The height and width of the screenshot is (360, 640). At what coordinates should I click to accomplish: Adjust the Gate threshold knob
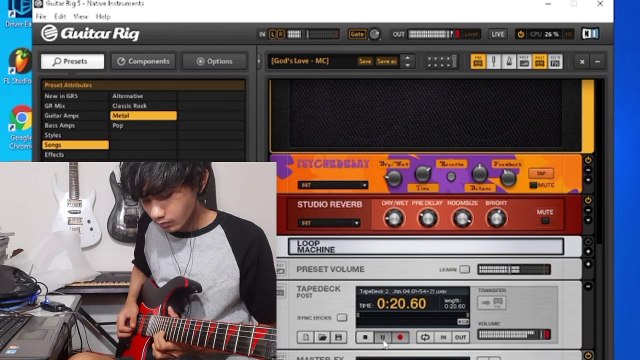pos(374,34)
